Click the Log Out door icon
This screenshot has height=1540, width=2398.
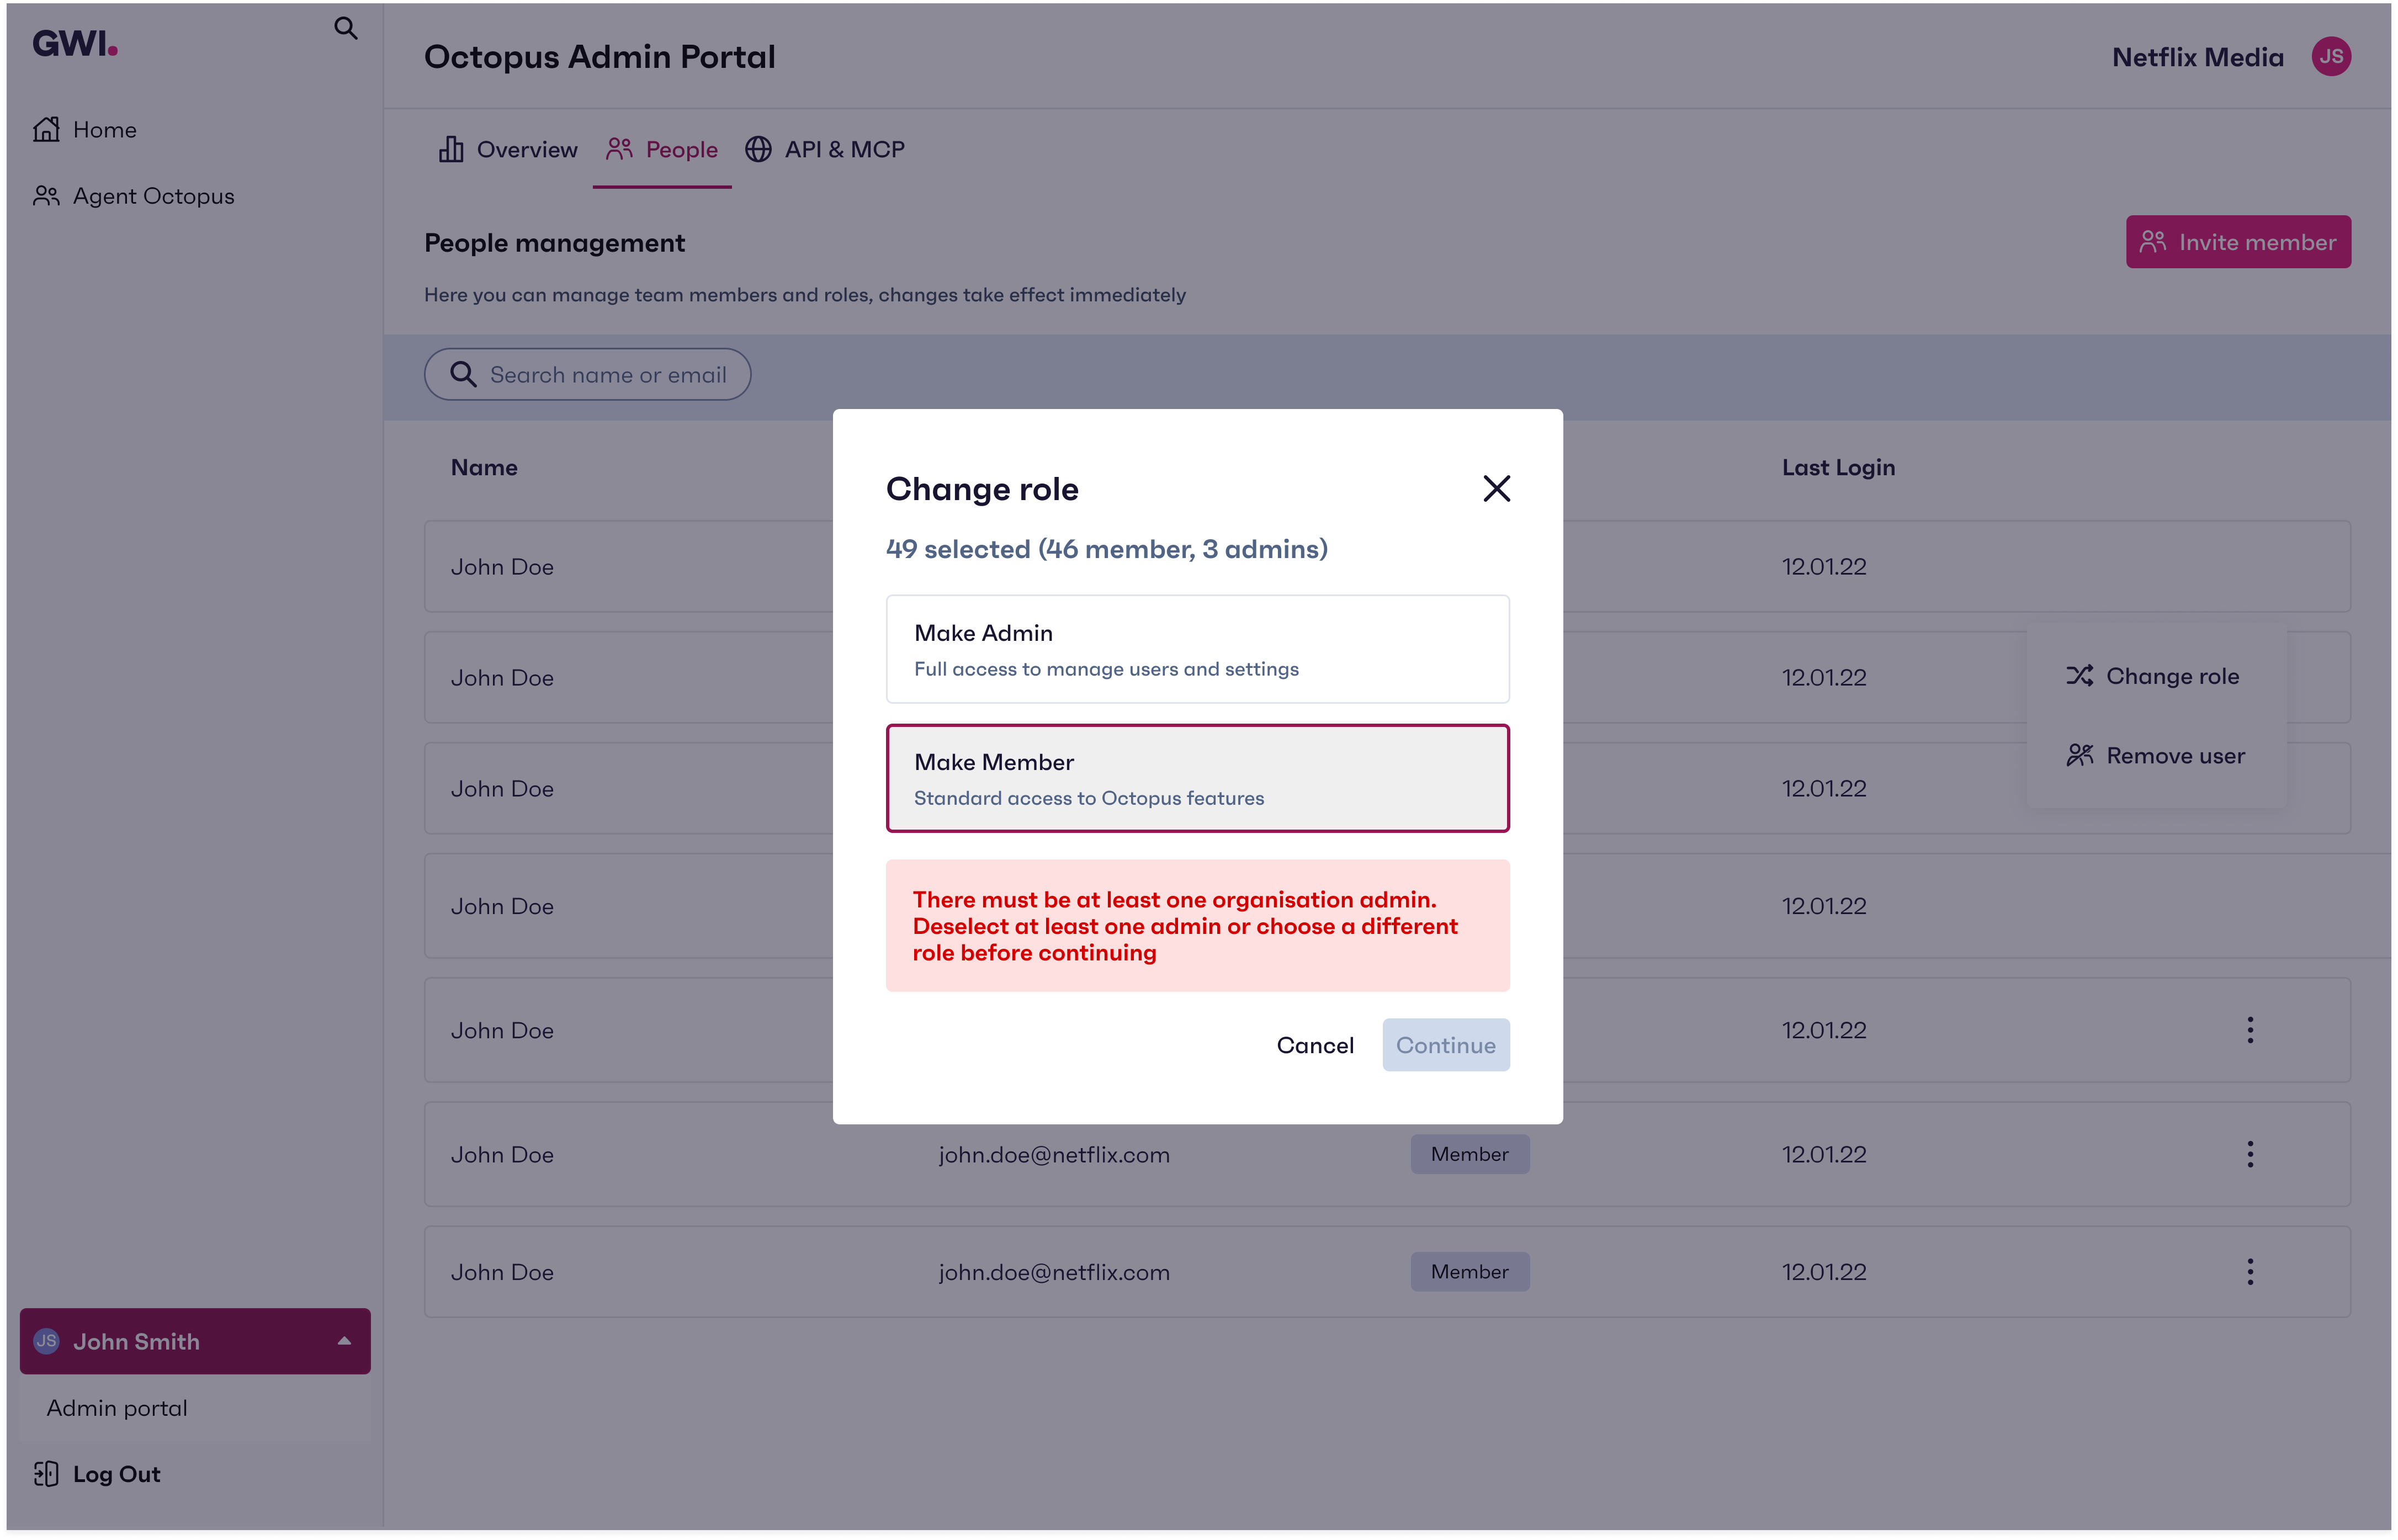46,1475
